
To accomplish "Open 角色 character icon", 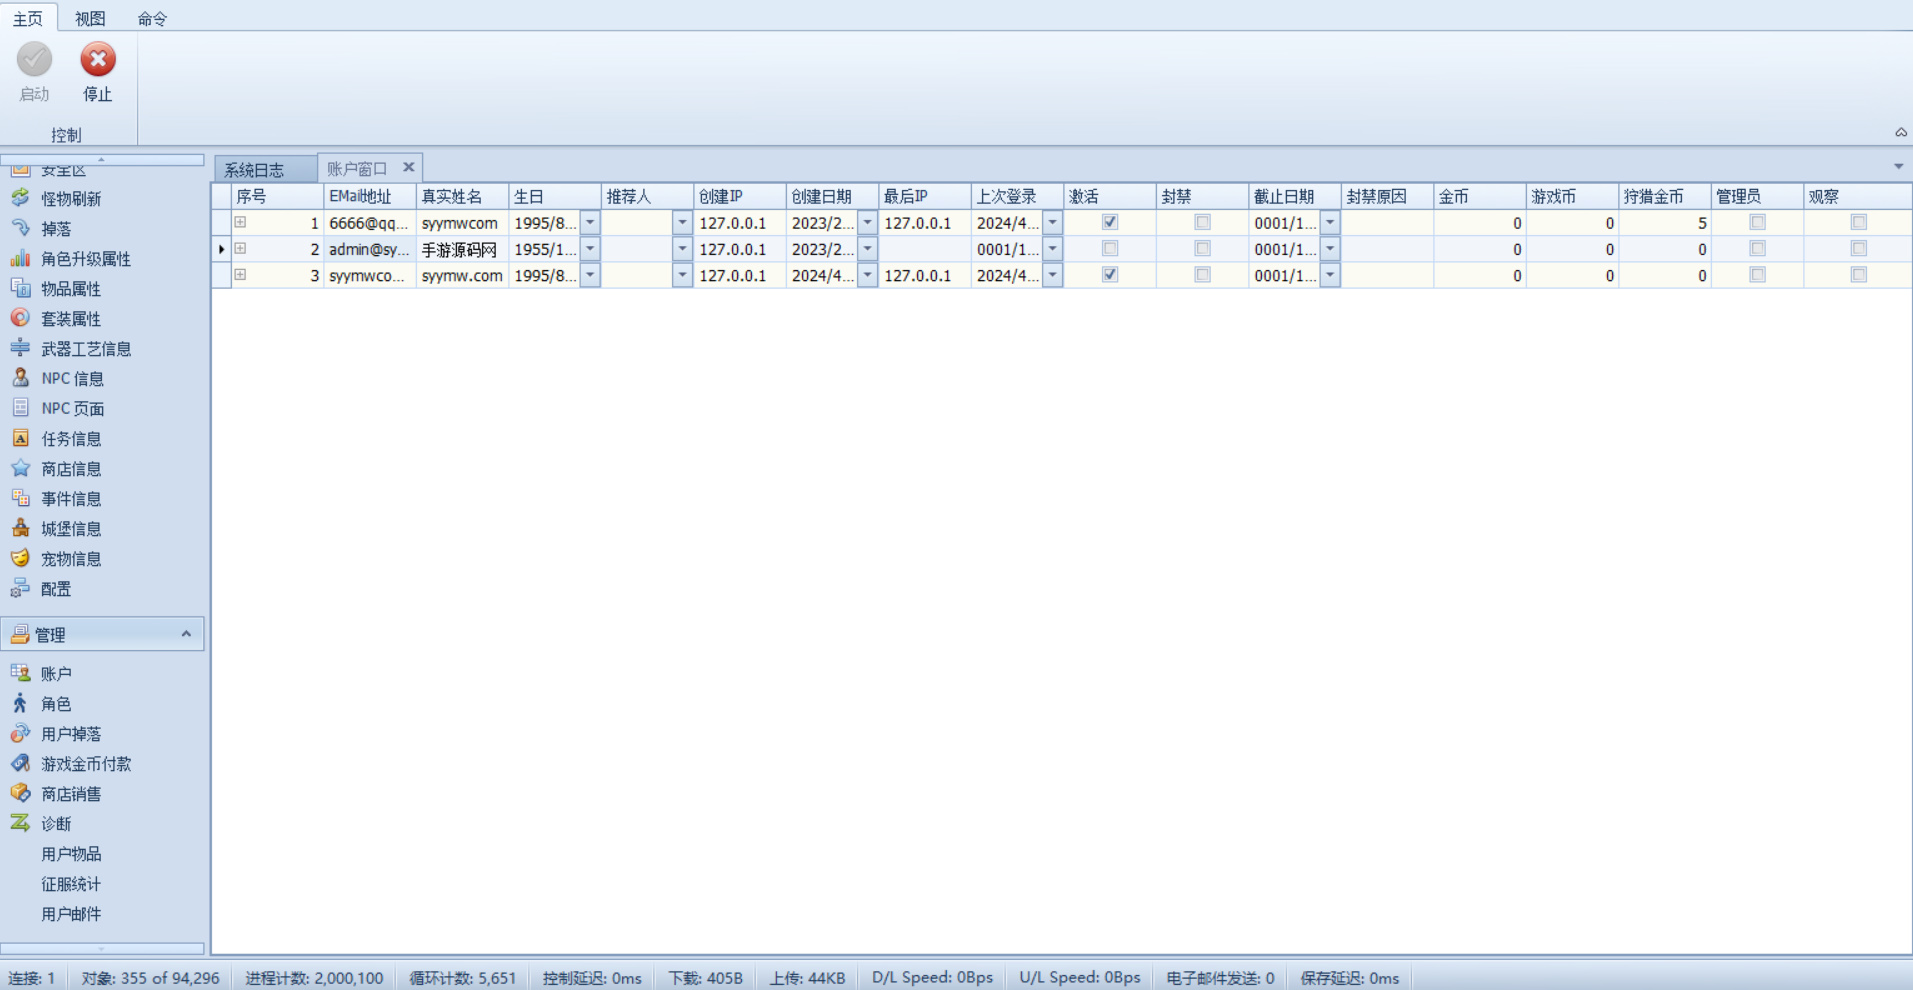I will [20, 703].
